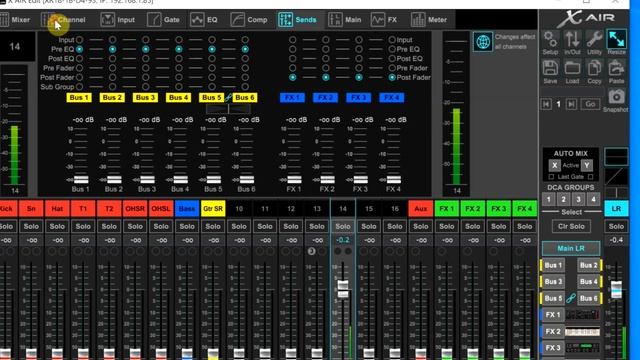Set Bus 1 tap to Post Fader
Viewport: 640px width, 360px height.
[80, 77]
